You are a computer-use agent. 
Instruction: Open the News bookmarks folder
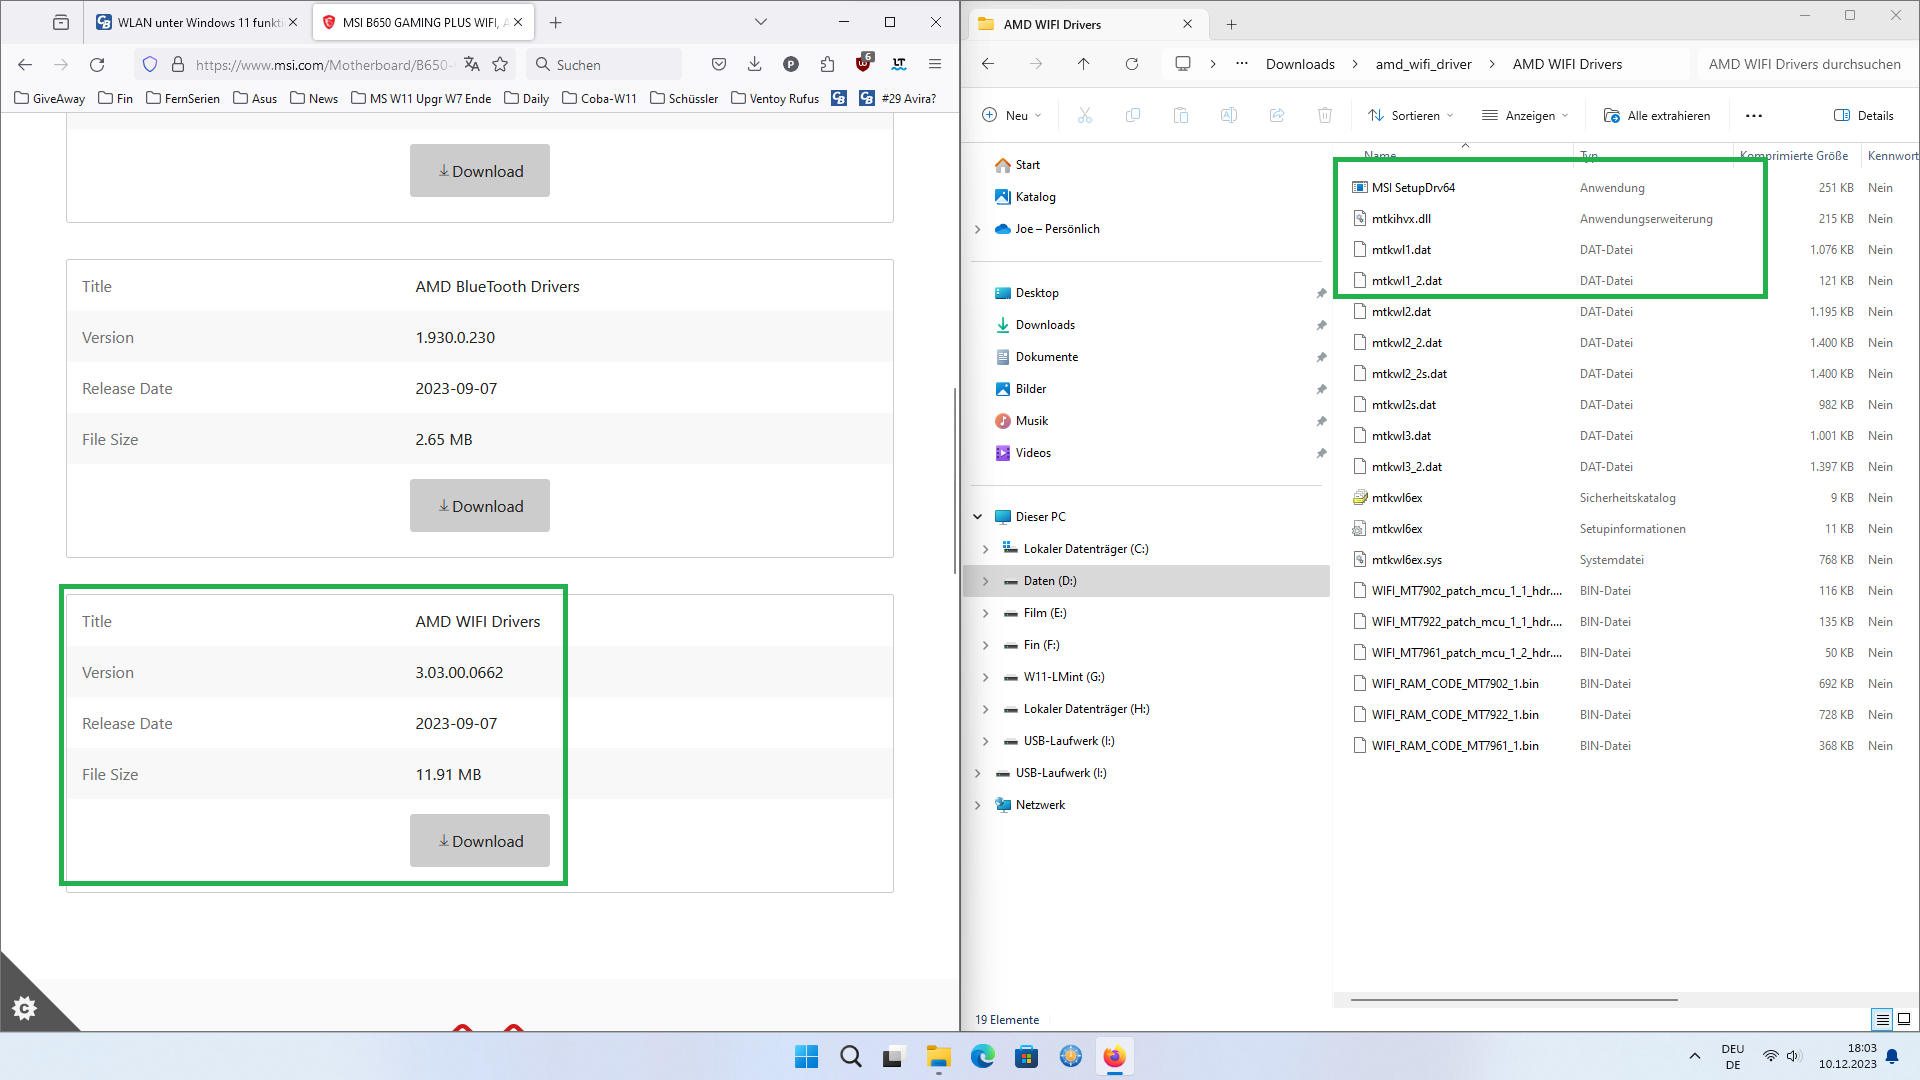[x=314, y=98]
